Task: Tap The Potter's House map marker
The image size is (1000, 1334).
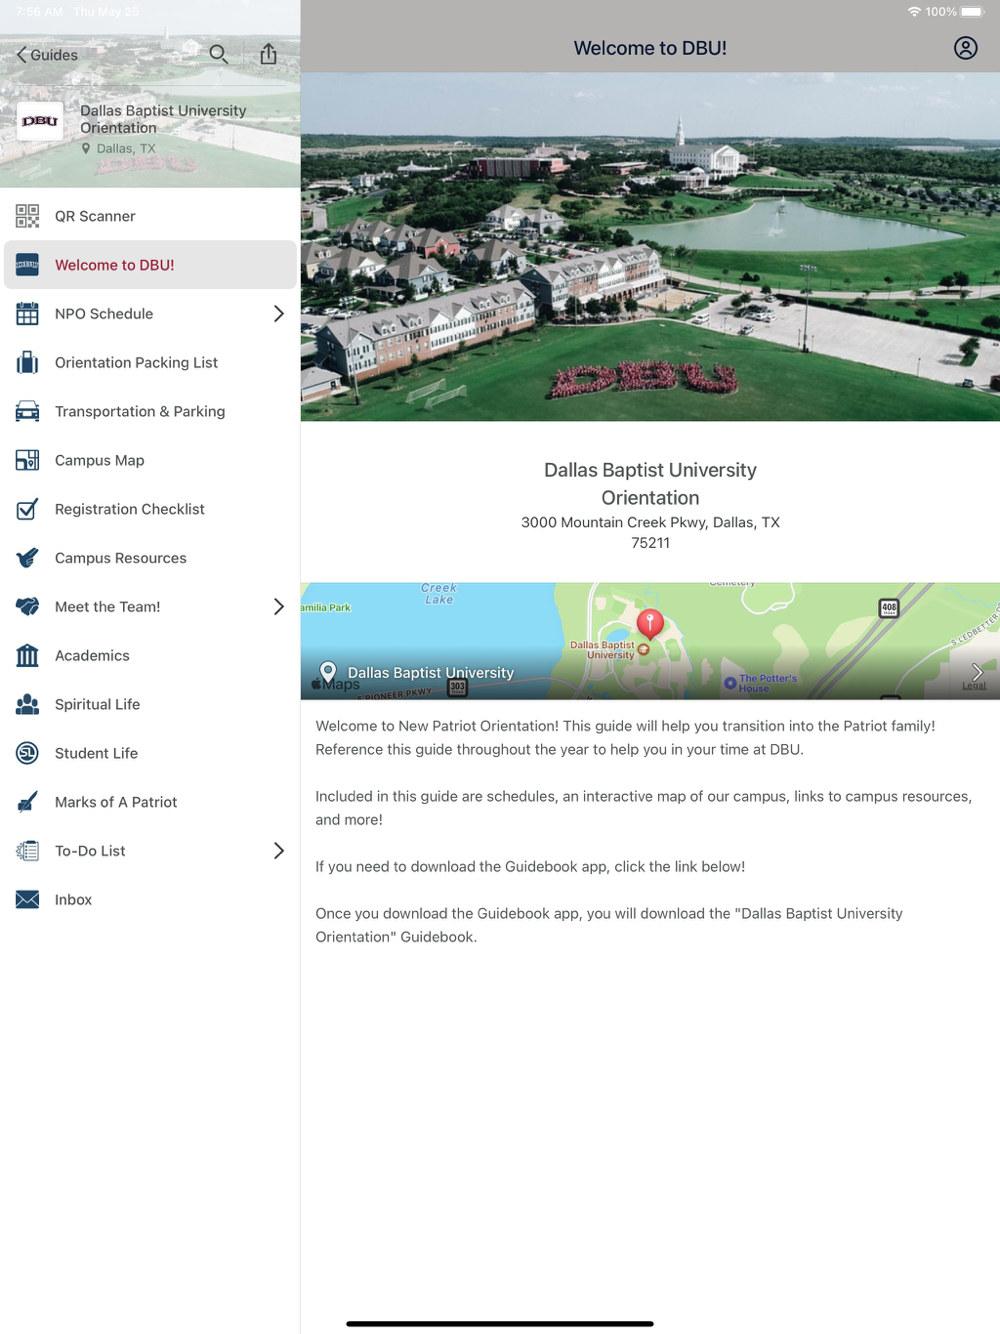Action: [x=760, y=683]
